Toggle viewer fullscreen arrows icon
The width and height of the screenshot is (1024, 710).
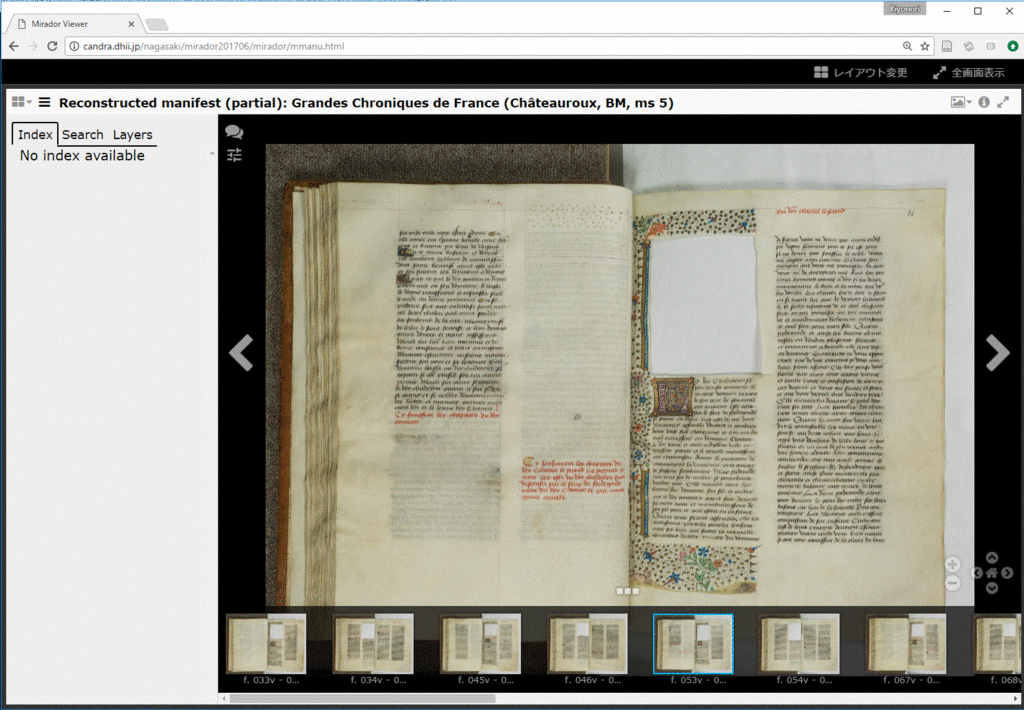1003,102
